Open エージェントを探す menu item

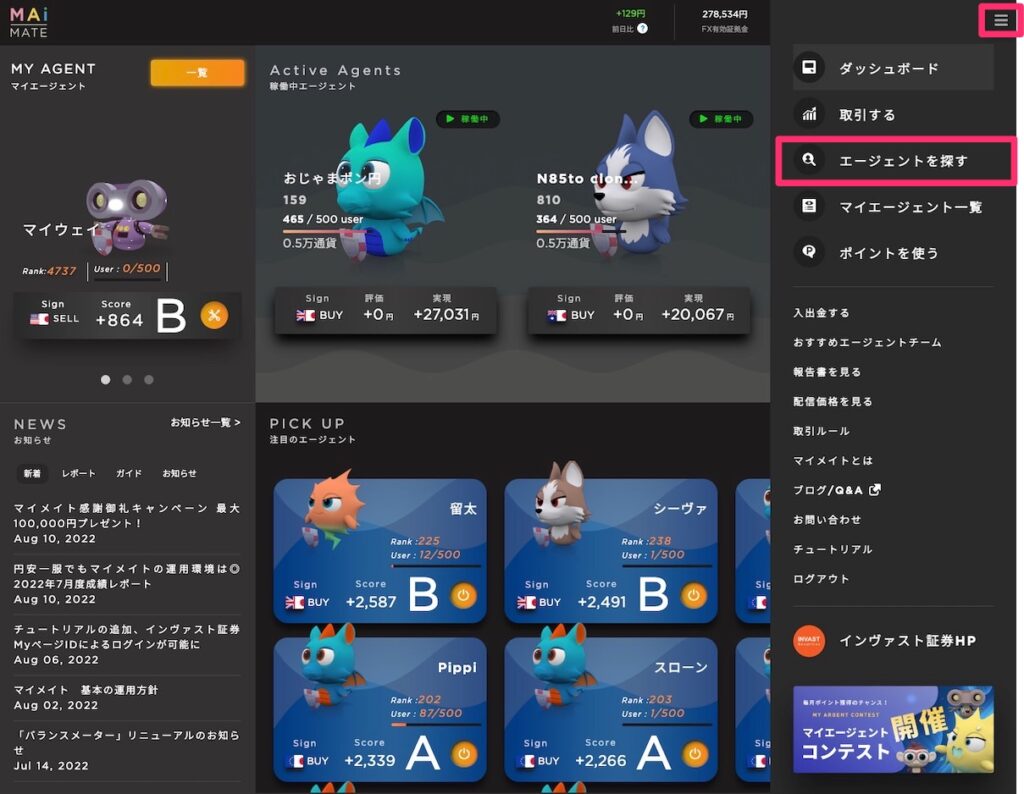tap(902, 160)
